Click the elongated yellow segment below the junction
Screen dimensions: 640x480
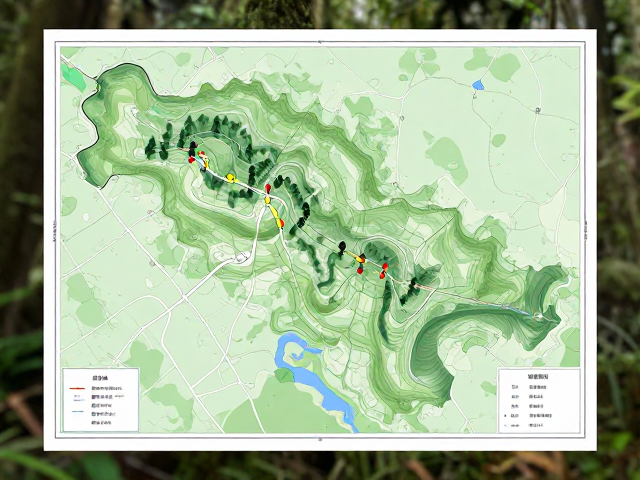pos(275,216)
